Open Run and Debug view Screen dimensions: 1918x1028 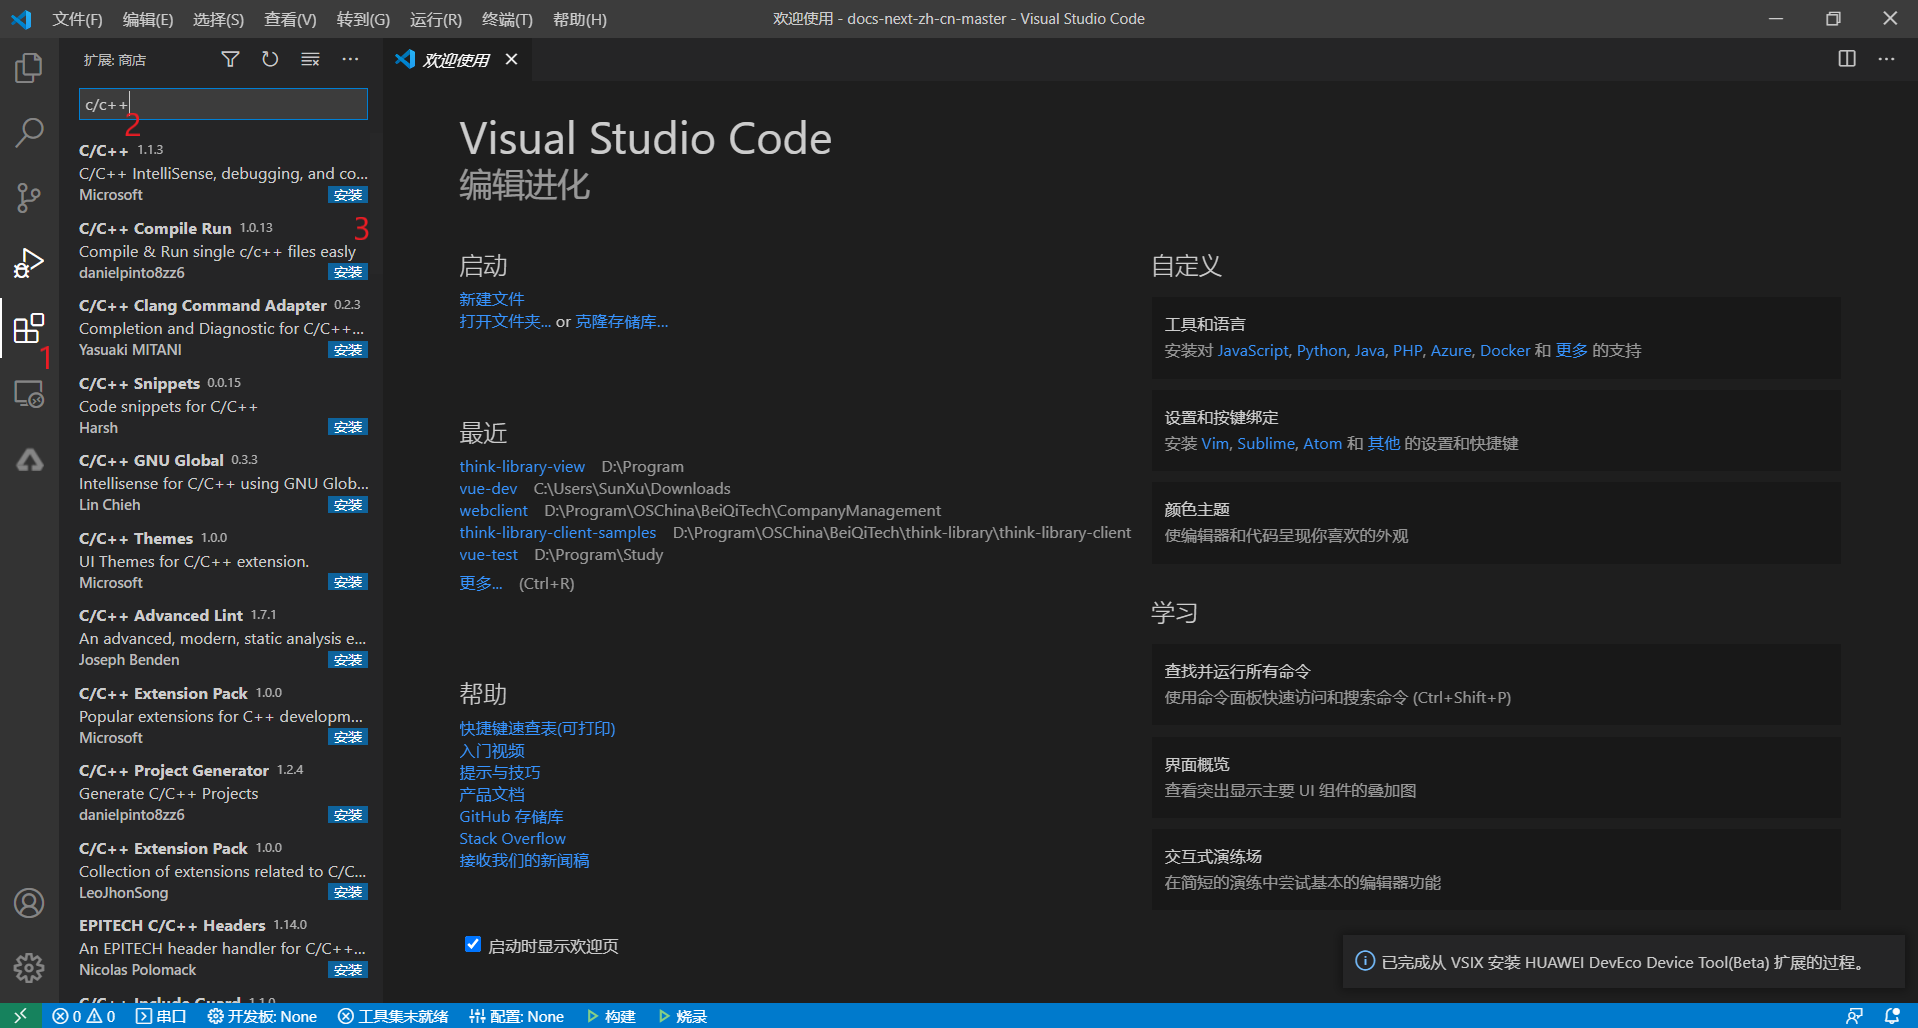[29, 262]
